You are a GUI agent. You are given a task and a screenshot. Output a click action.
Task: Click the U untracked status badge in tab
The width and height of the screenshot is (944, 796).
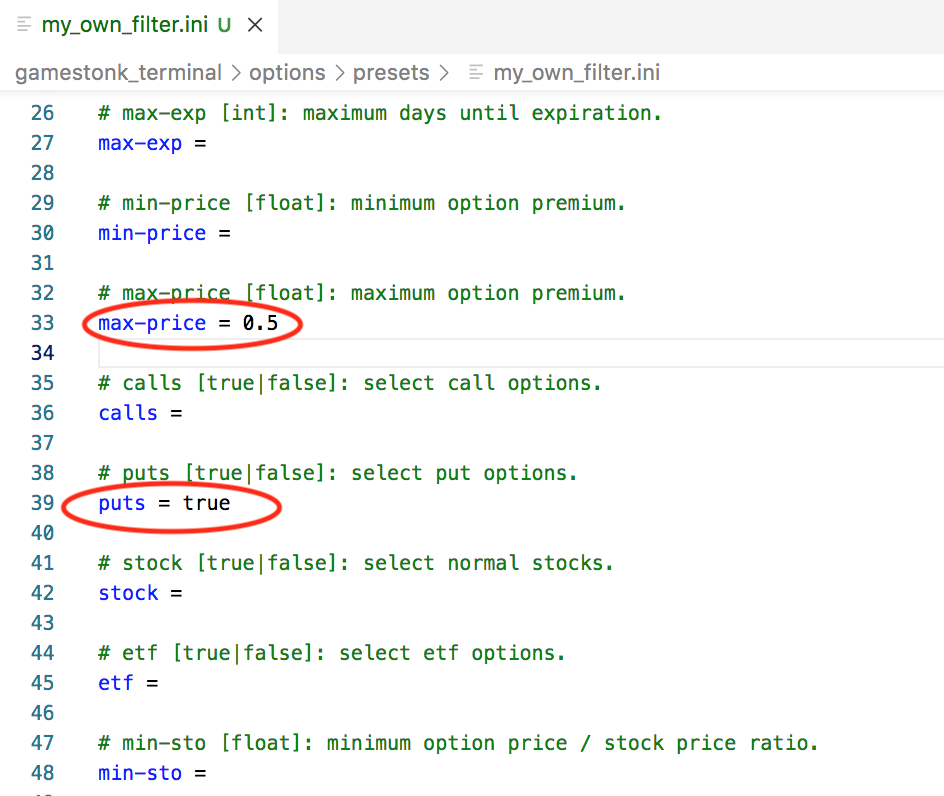tap(225, 25)
